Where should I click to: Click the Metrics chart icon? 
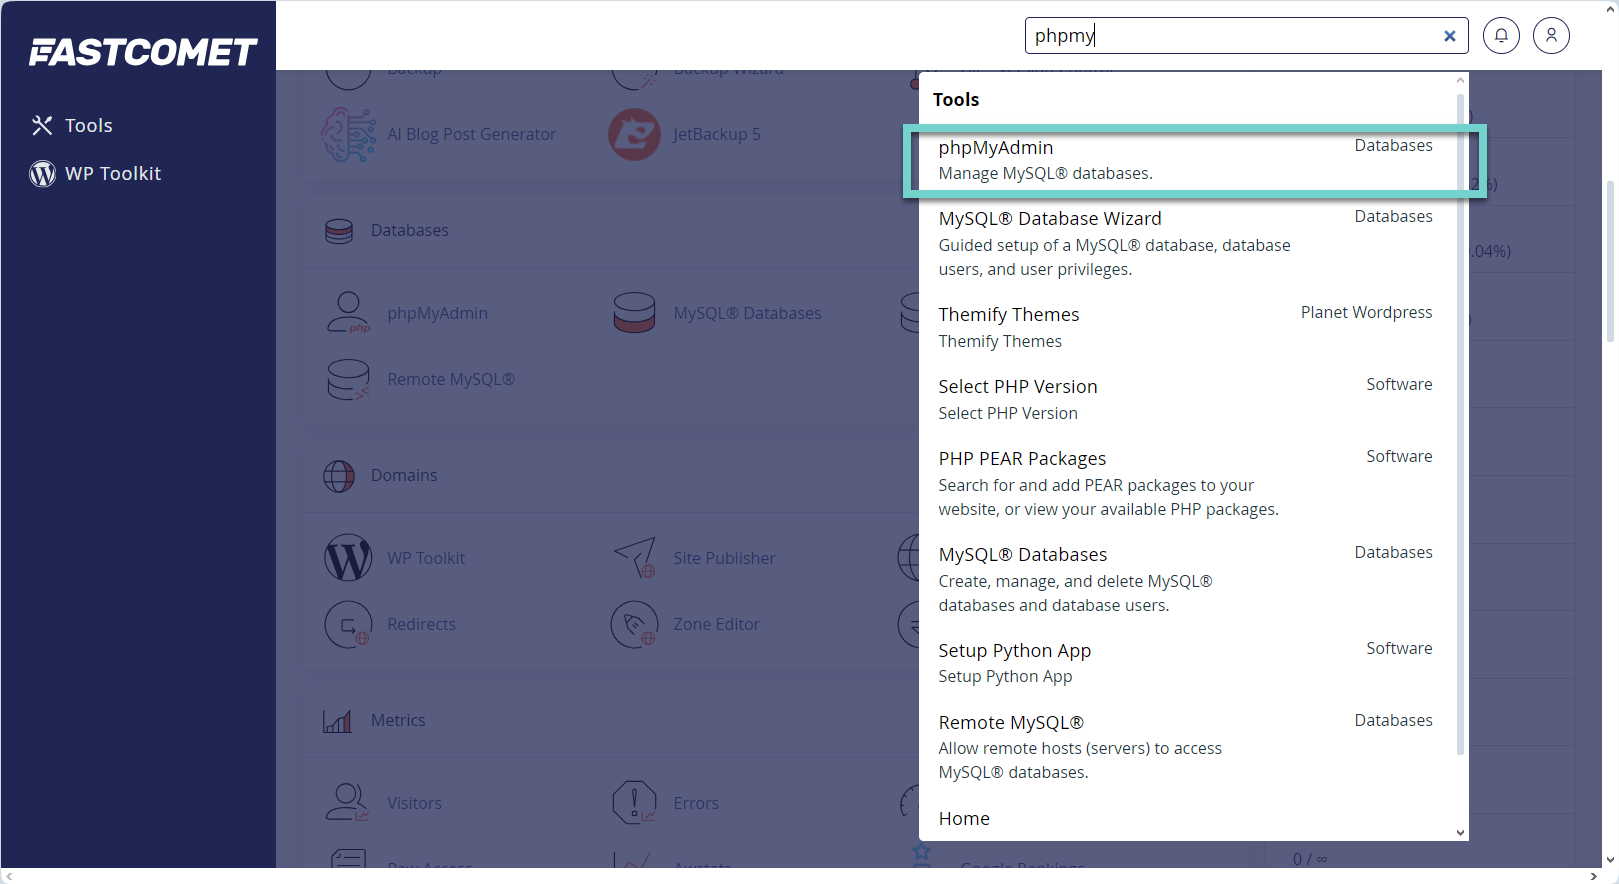click(337, 721)
